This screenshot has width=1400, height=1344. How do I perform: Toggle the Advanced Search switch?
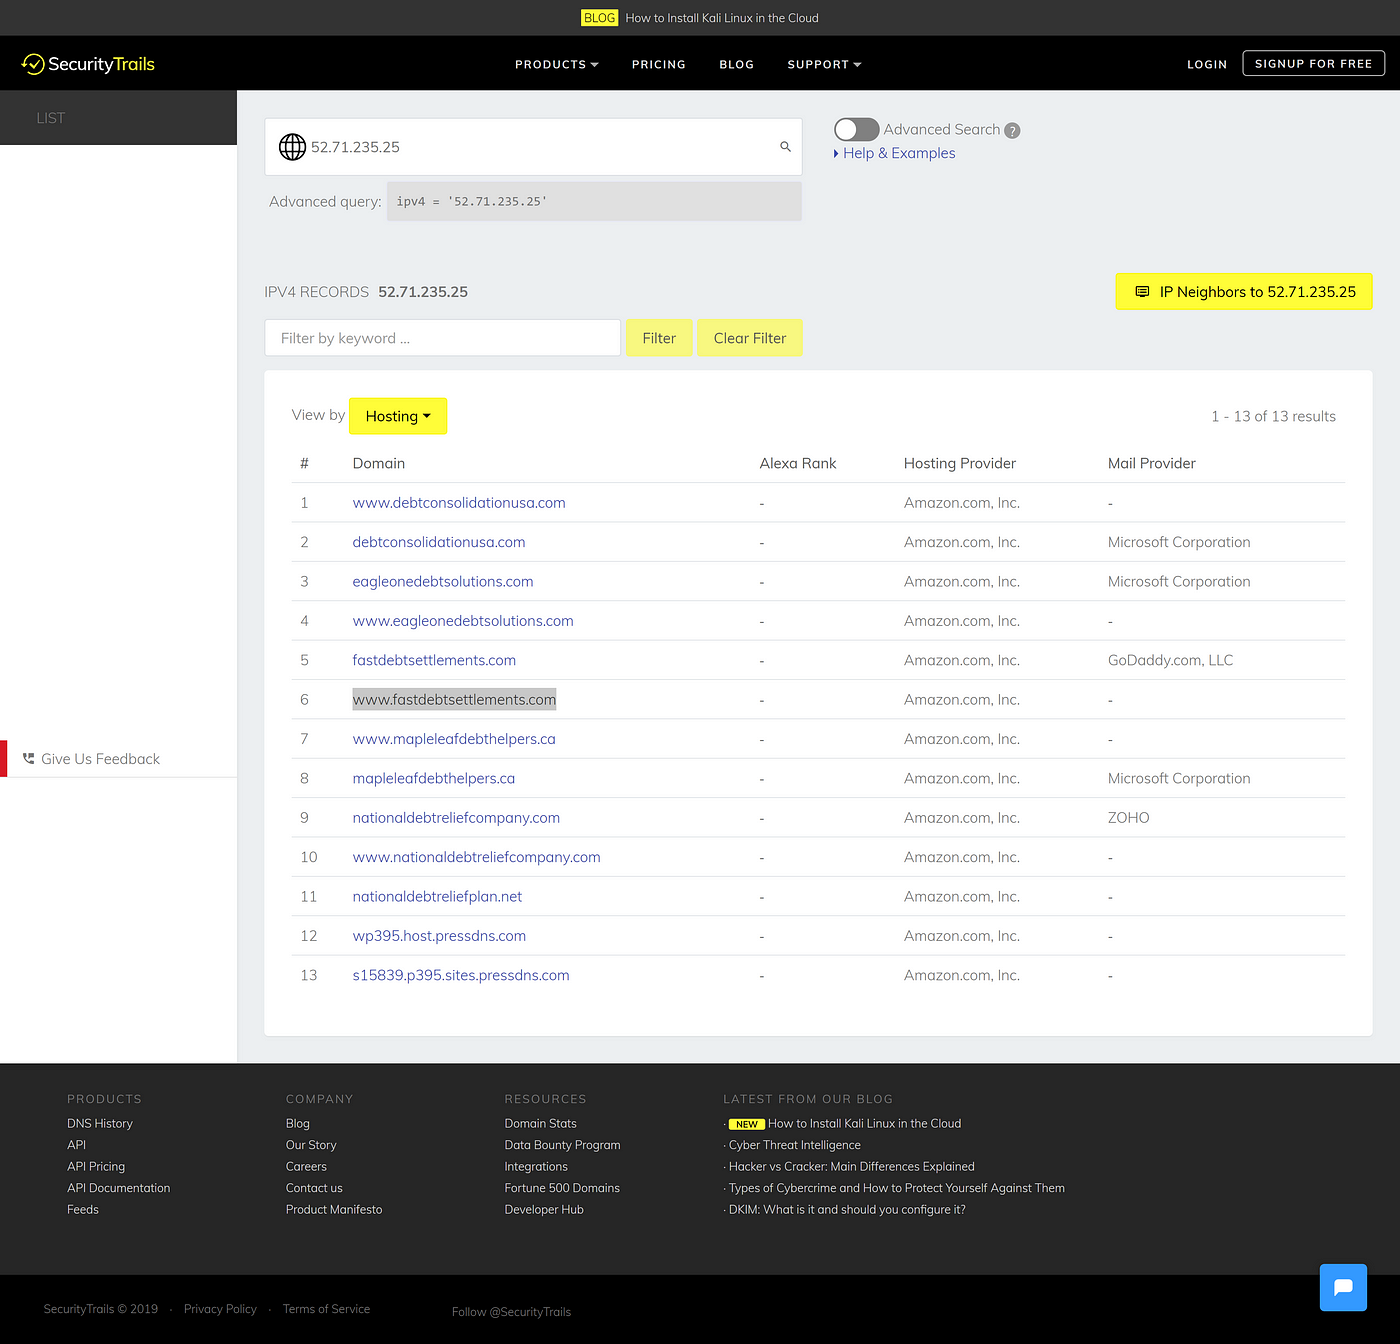tap(856, 130)
